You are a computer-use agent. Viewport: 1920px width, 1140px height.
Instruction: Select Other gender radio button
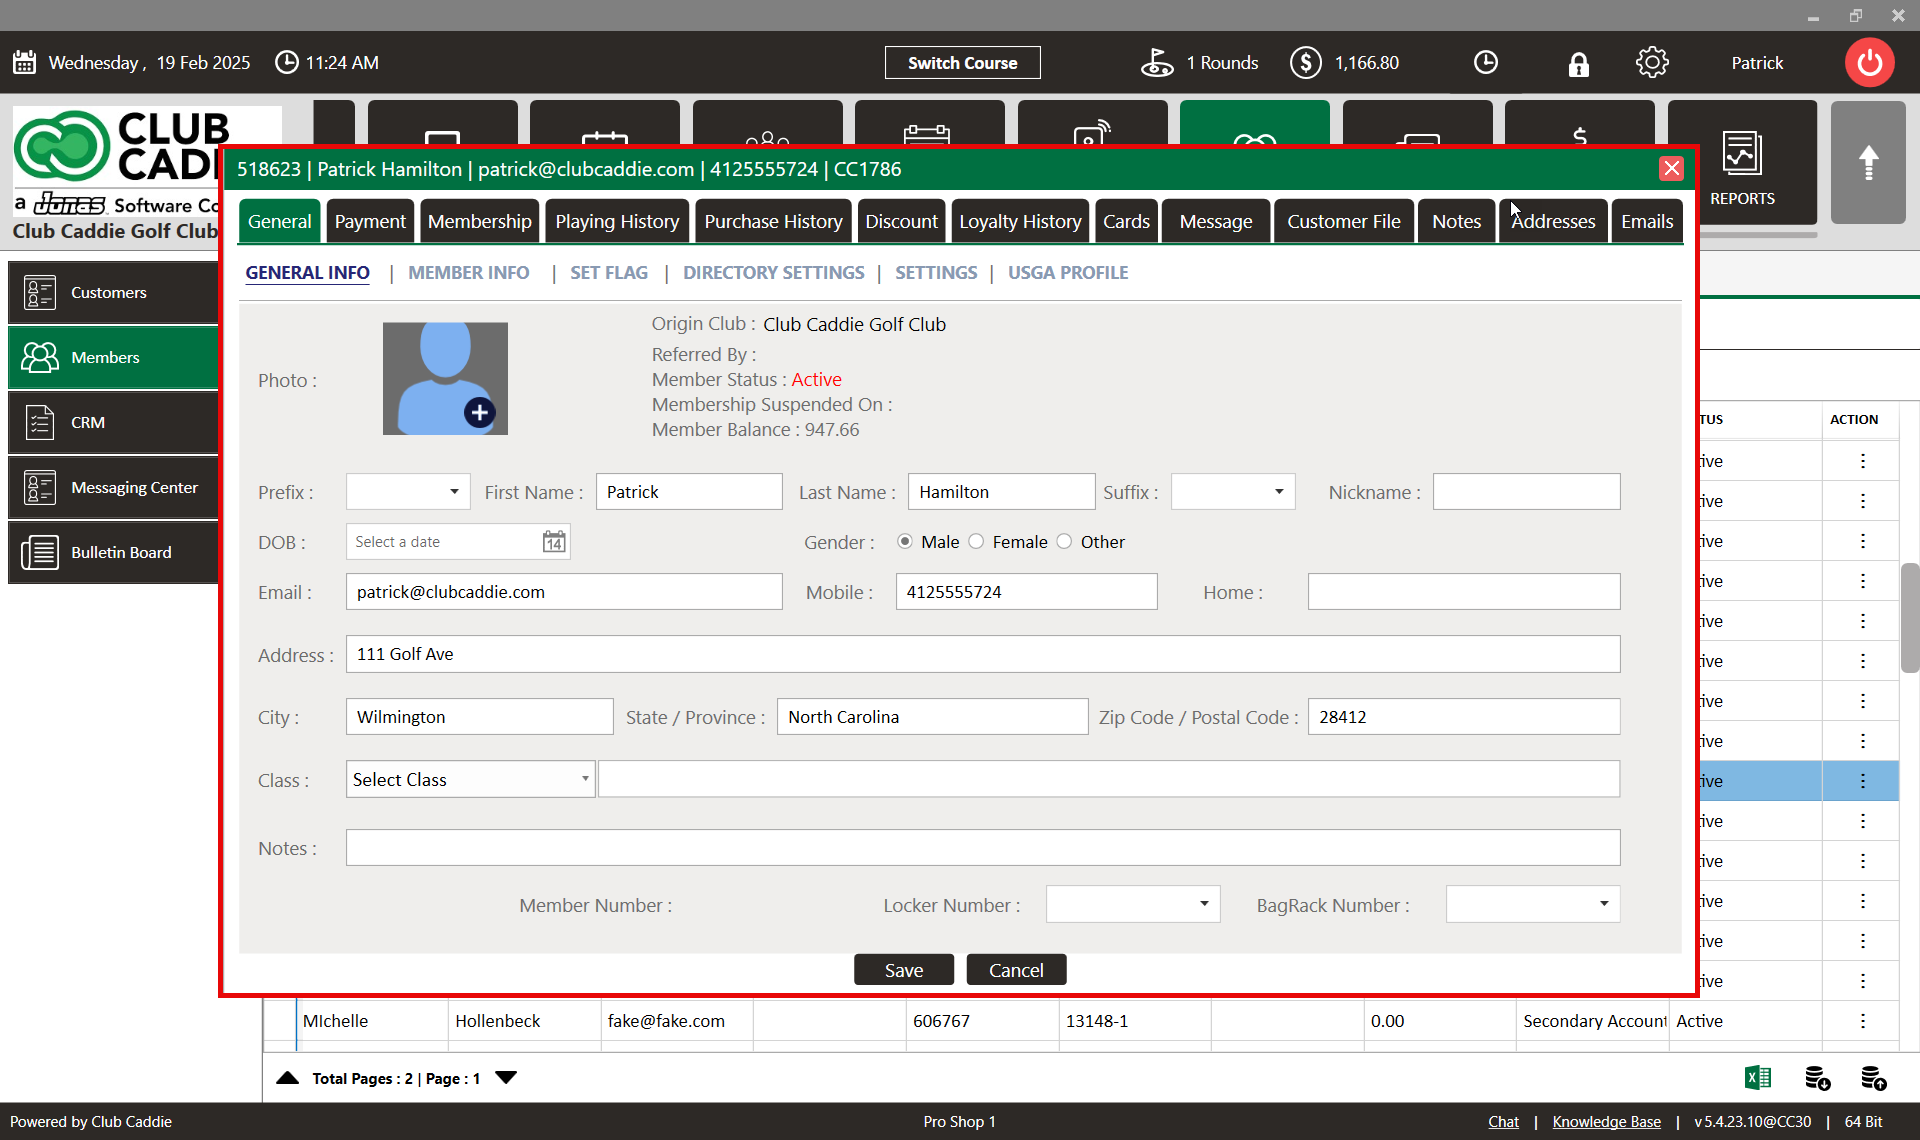[x=1064, y=541]
